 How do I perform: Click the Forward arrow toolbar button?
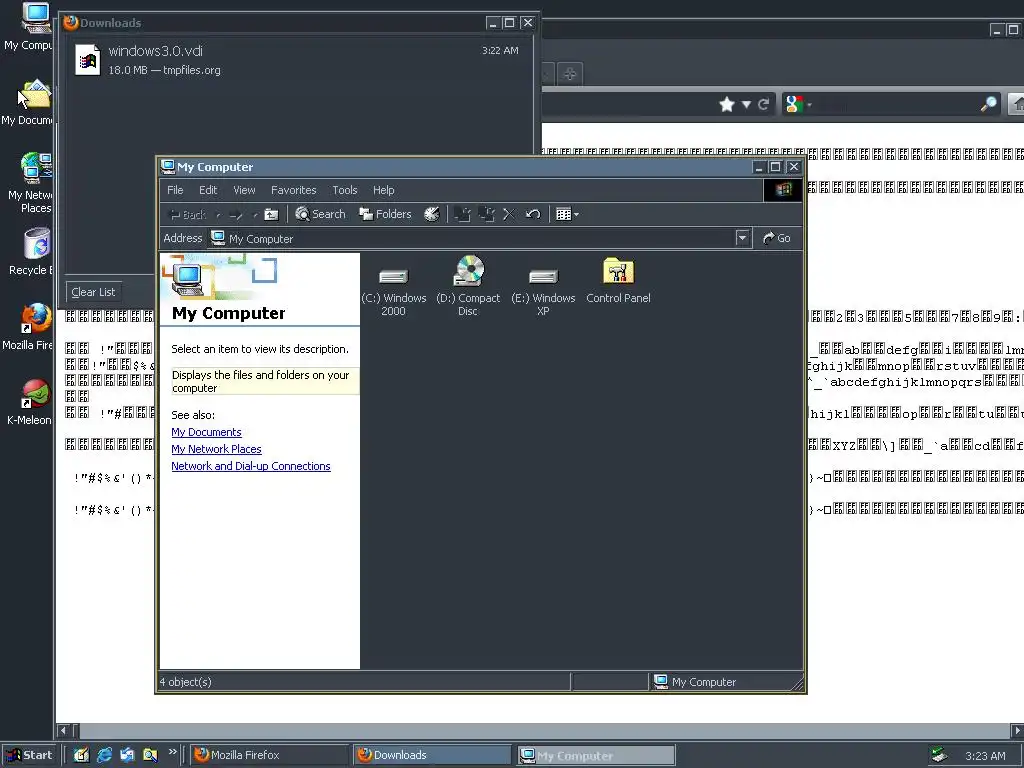point(236,214)
